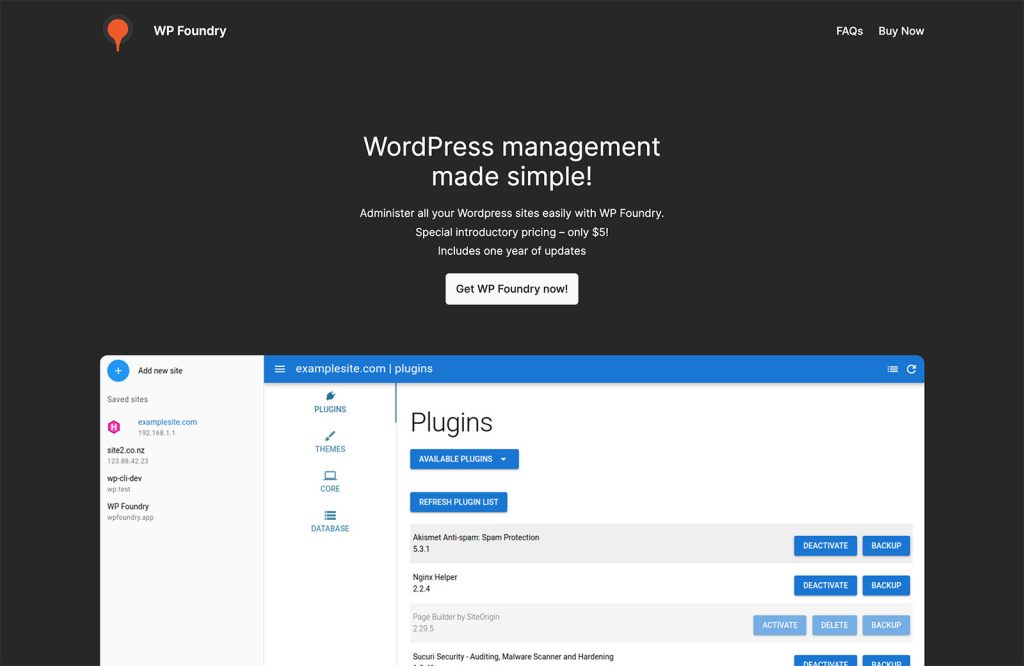Activate Page Builder by SiteOrigin
The image size is (1024, 666).
pos(780,626)
